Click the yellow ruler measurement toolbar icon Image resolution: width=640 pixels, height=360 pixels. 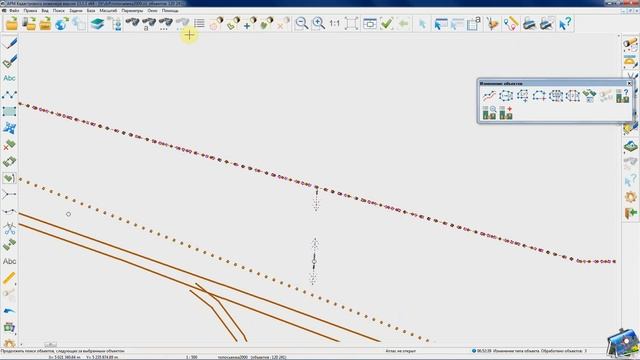pos(511,24)
